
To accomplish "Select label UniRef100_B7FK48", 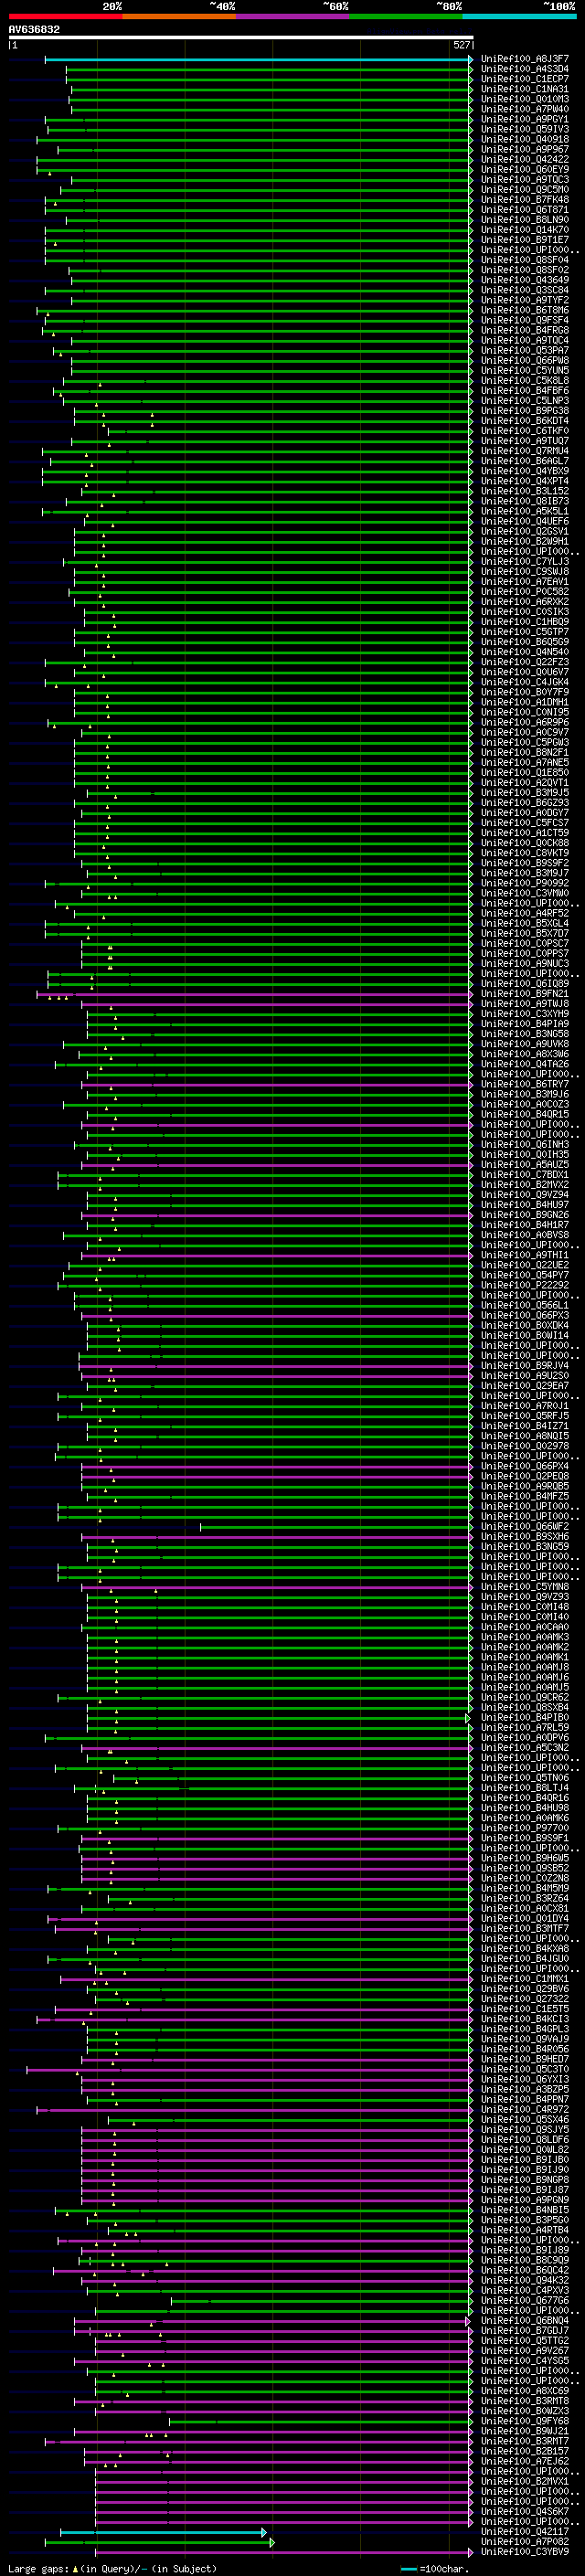I will pos(524,199).
